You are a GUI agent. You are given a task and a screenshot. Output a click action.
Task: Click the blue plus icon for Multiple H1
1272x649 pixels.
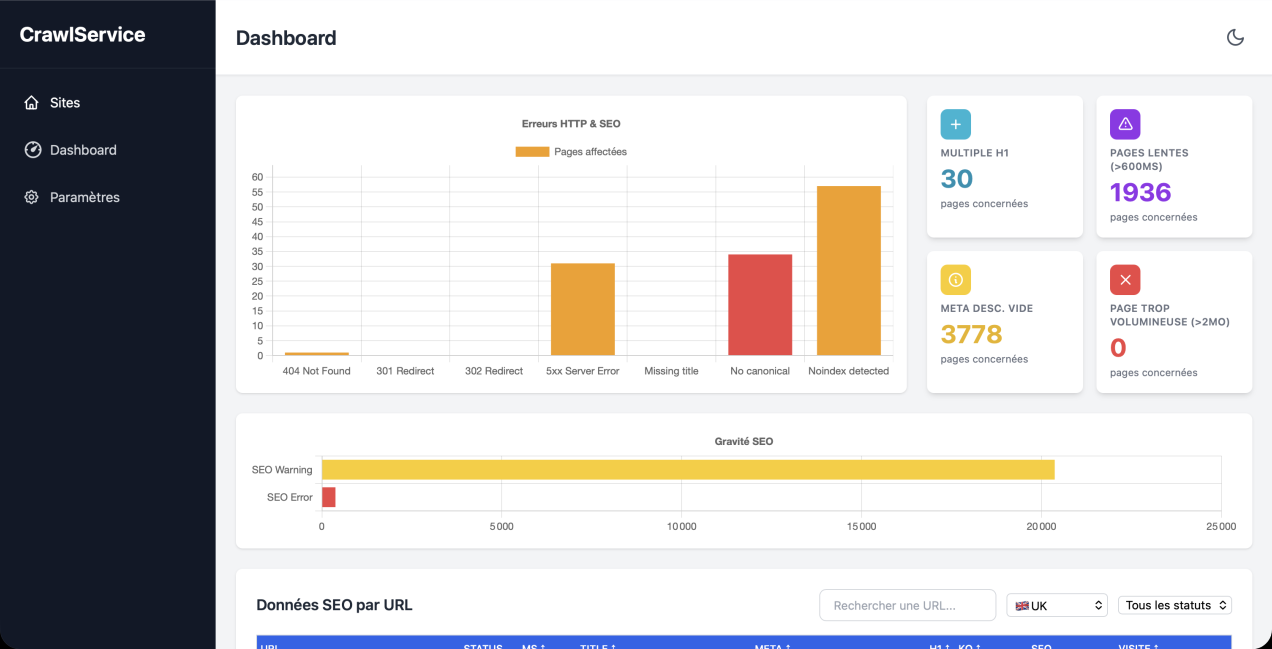pyautogui.click(x=955, y=124)
